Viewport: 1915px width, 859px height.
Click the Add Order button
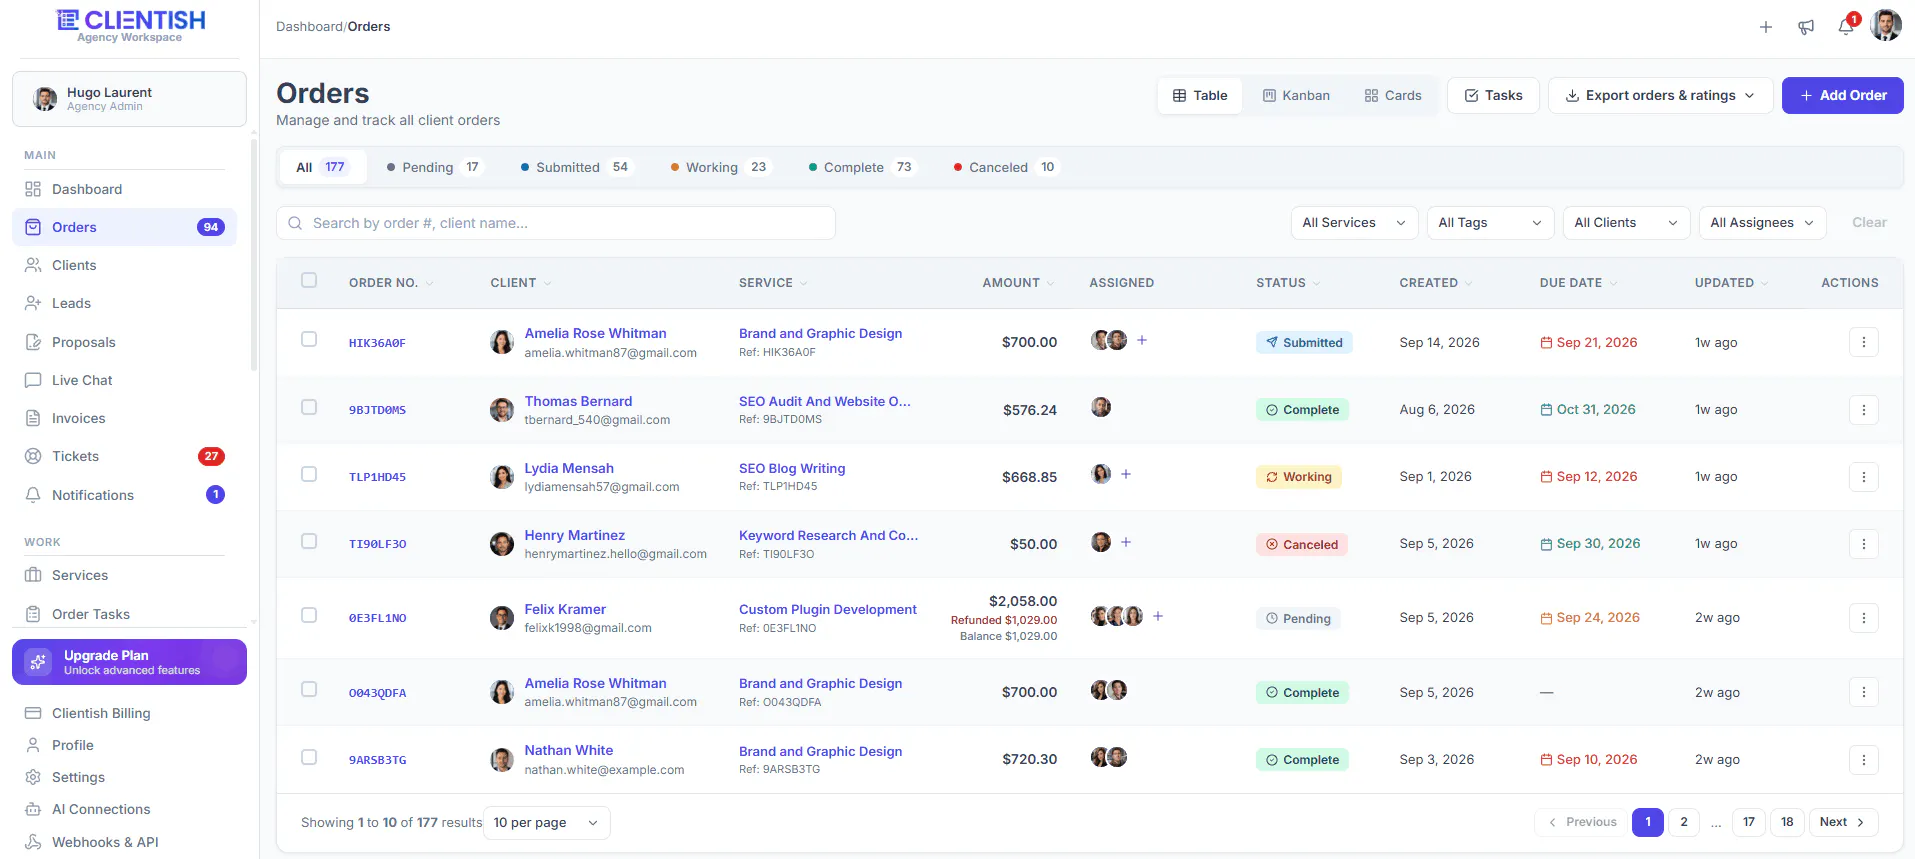[x=1842, y=96]
